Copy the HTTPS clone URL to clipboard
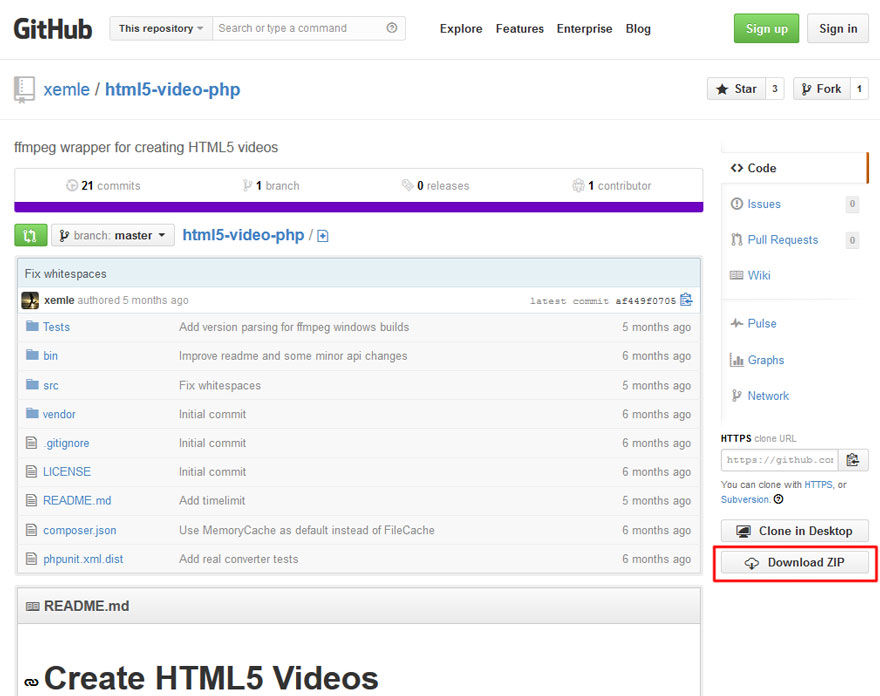 (x=853, y=460)
